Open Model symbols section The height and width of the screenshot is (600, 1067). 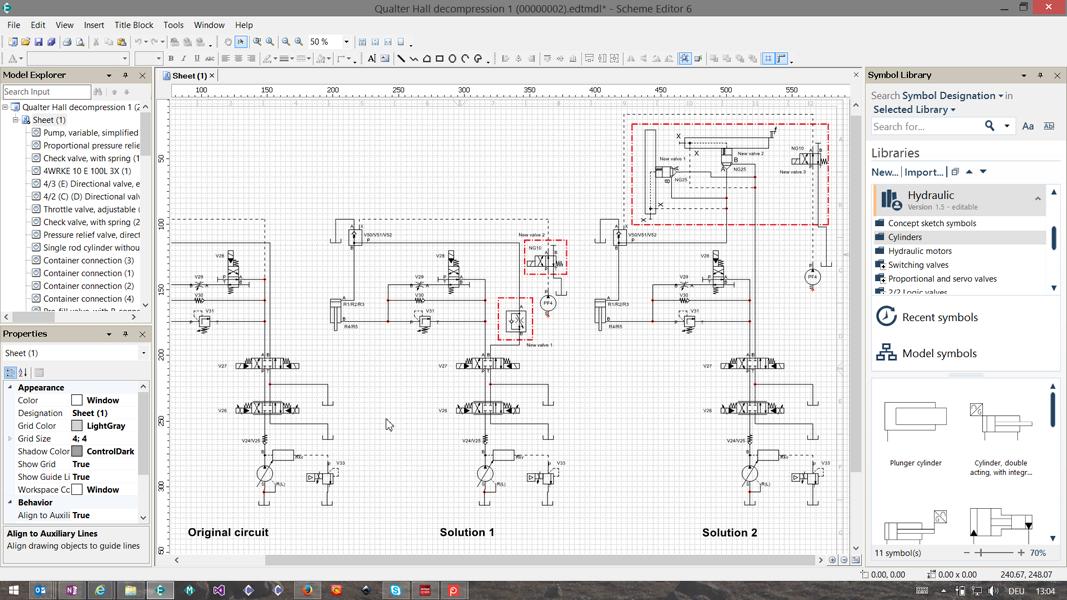926,353
